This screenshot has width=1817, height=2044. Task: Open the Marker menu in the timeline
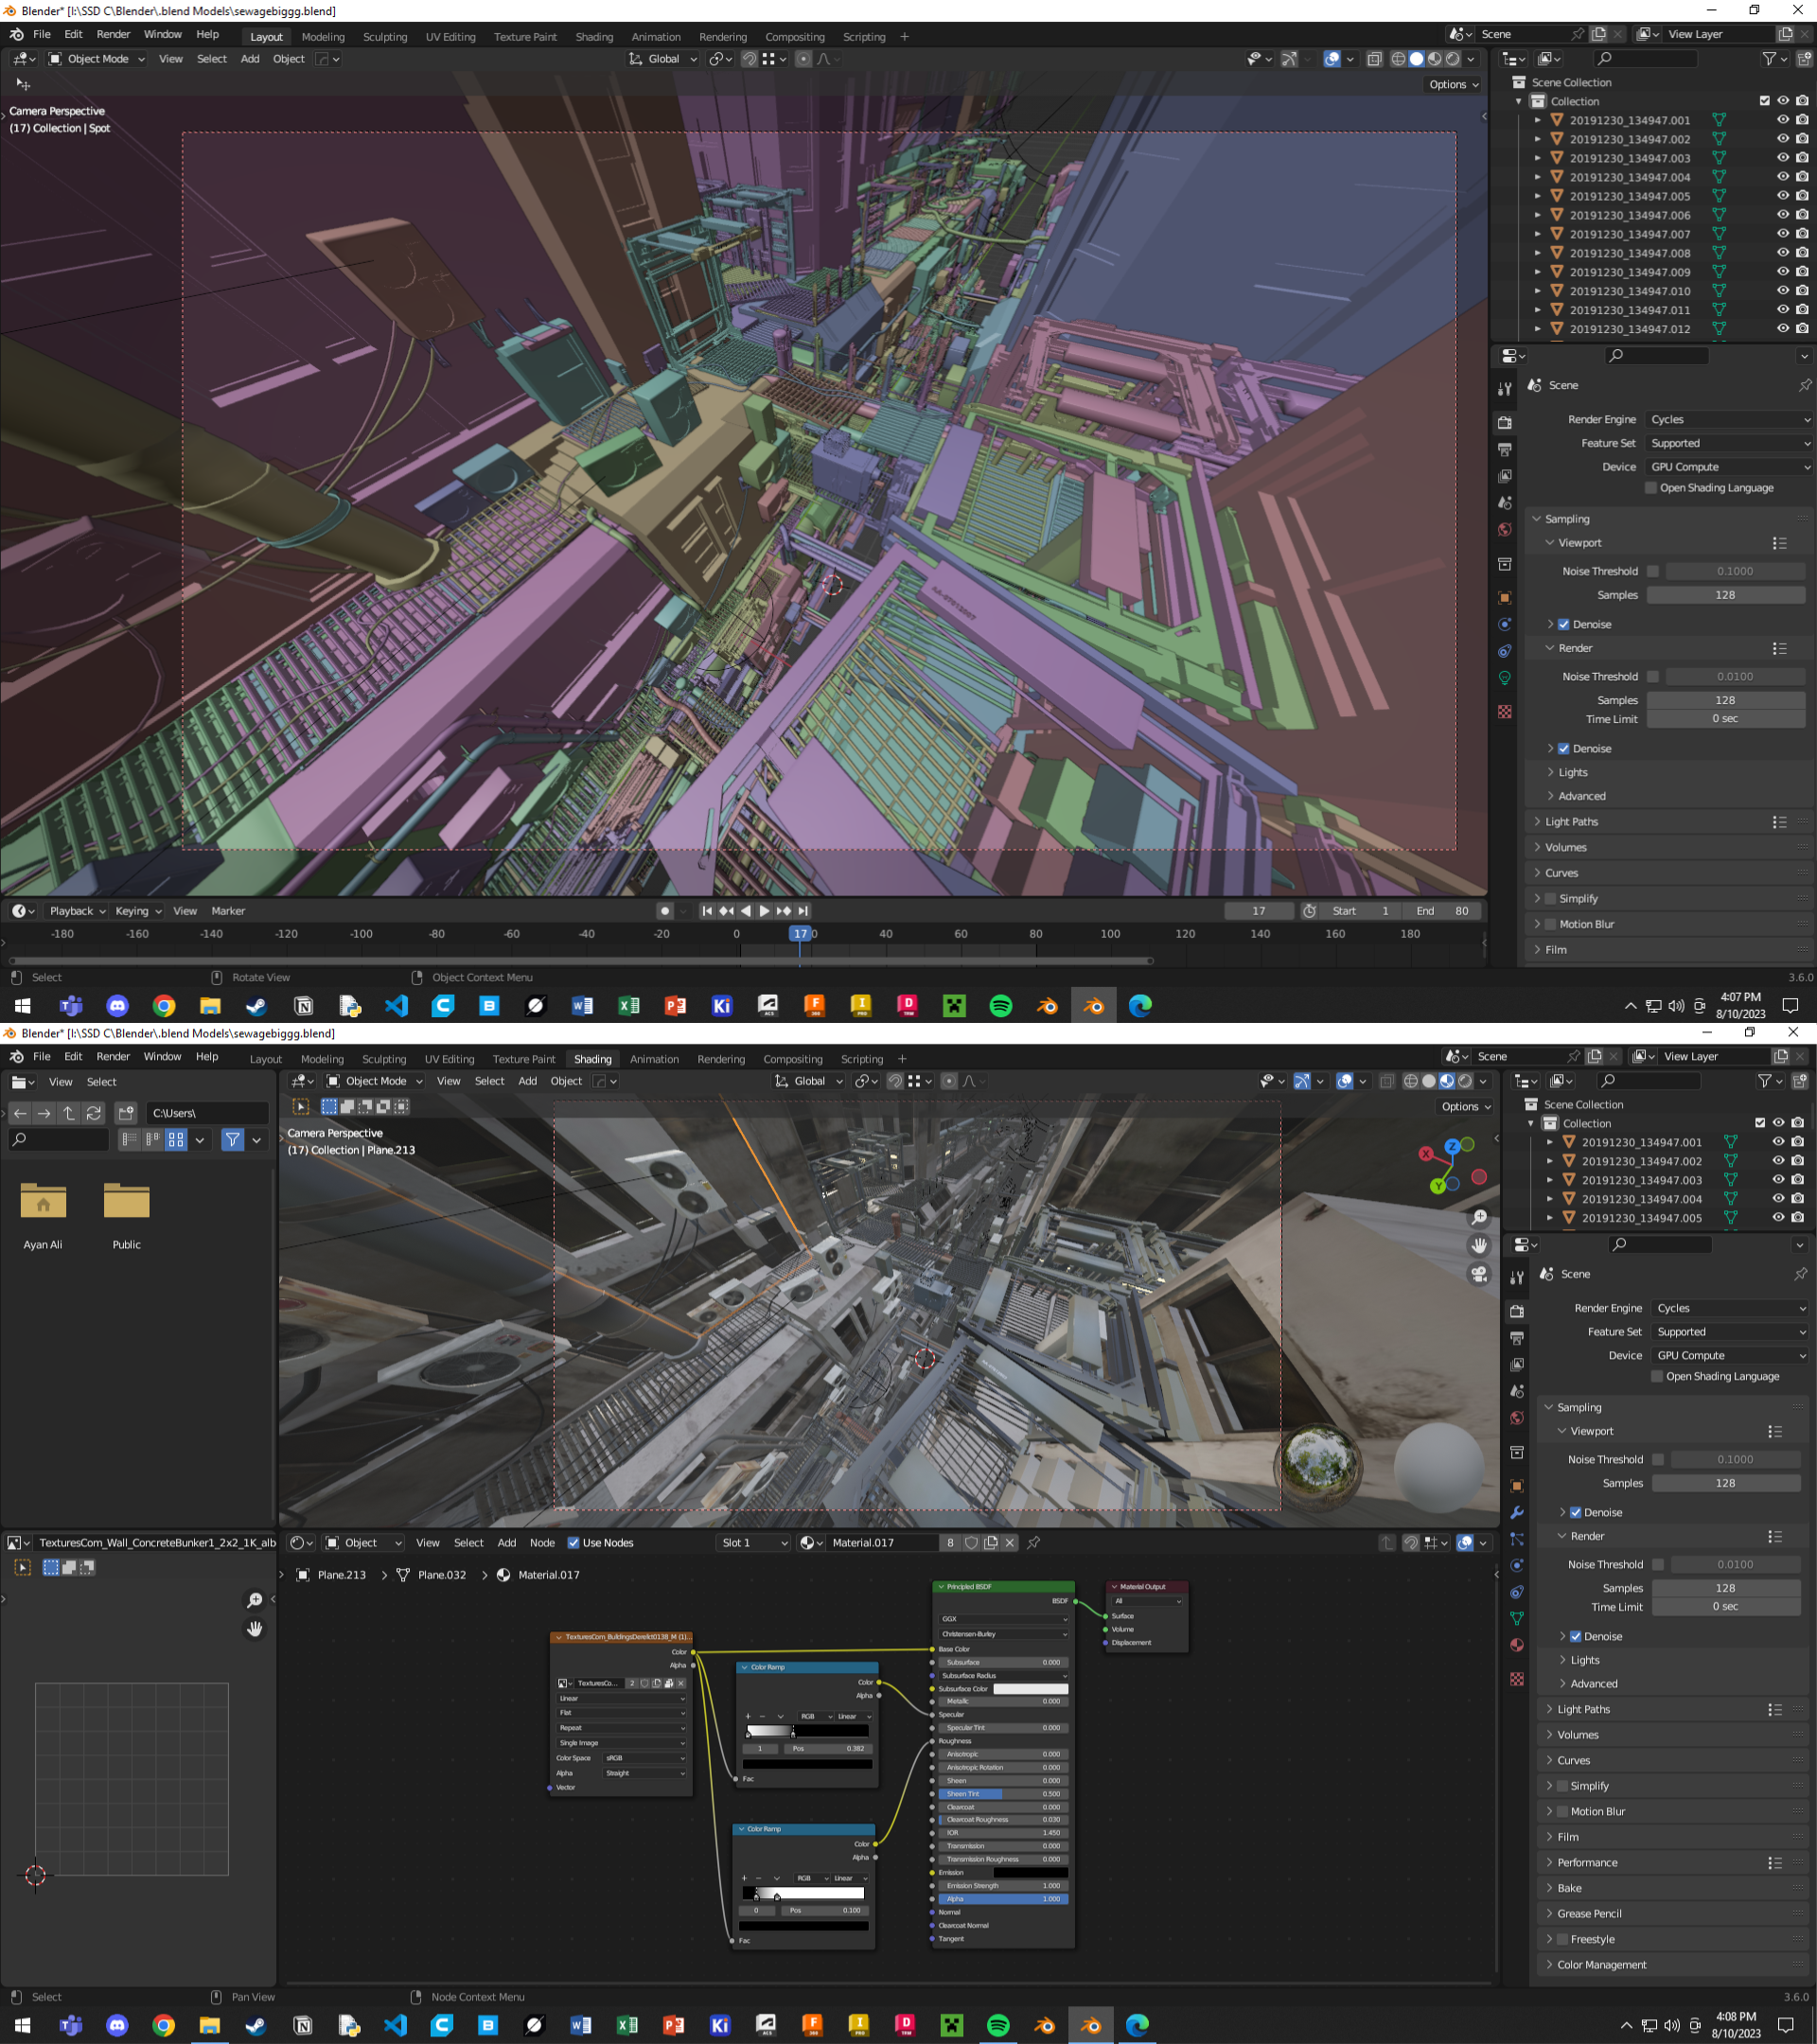[228, 911]
